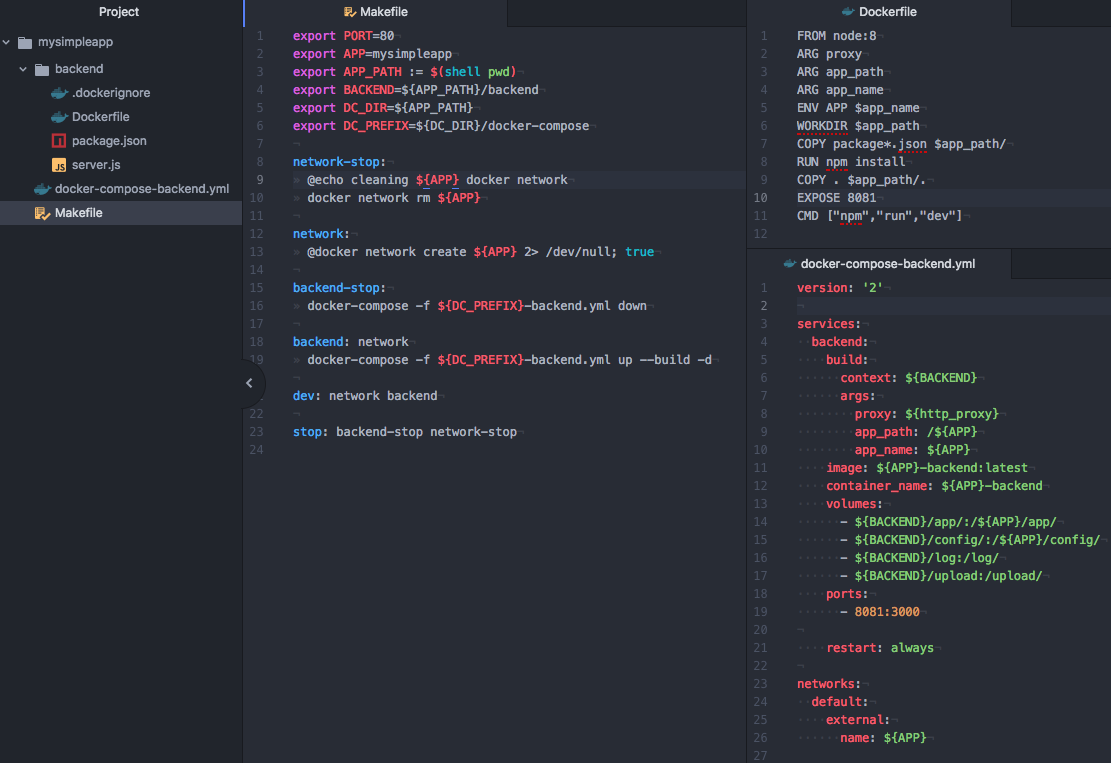Collapse the mysimpleapp root folder
This screenshot has height=763, width=1111.
click(6, 43)
